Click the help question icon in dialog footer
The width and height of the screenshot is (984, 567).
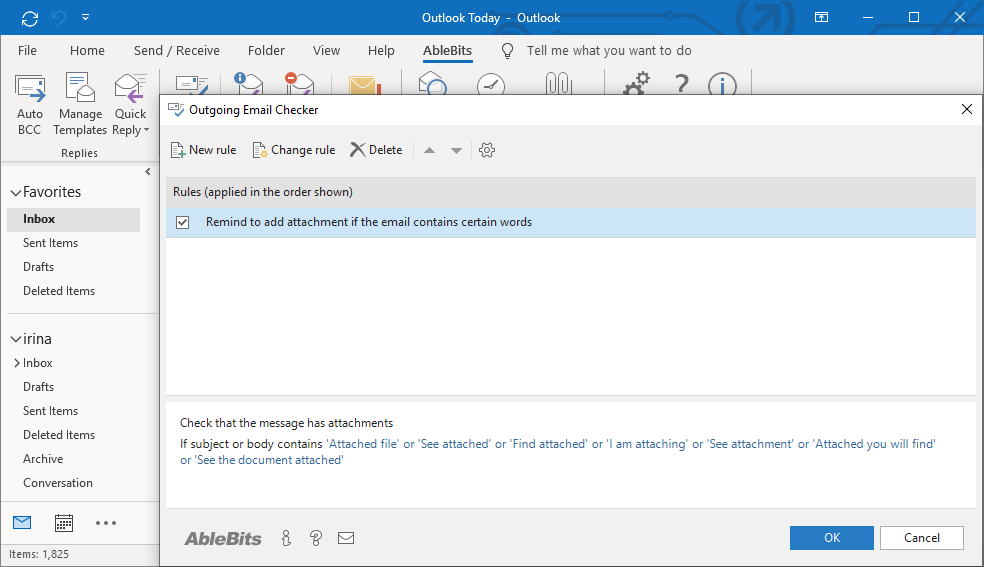pyautogui.click(x=316, y=538)
